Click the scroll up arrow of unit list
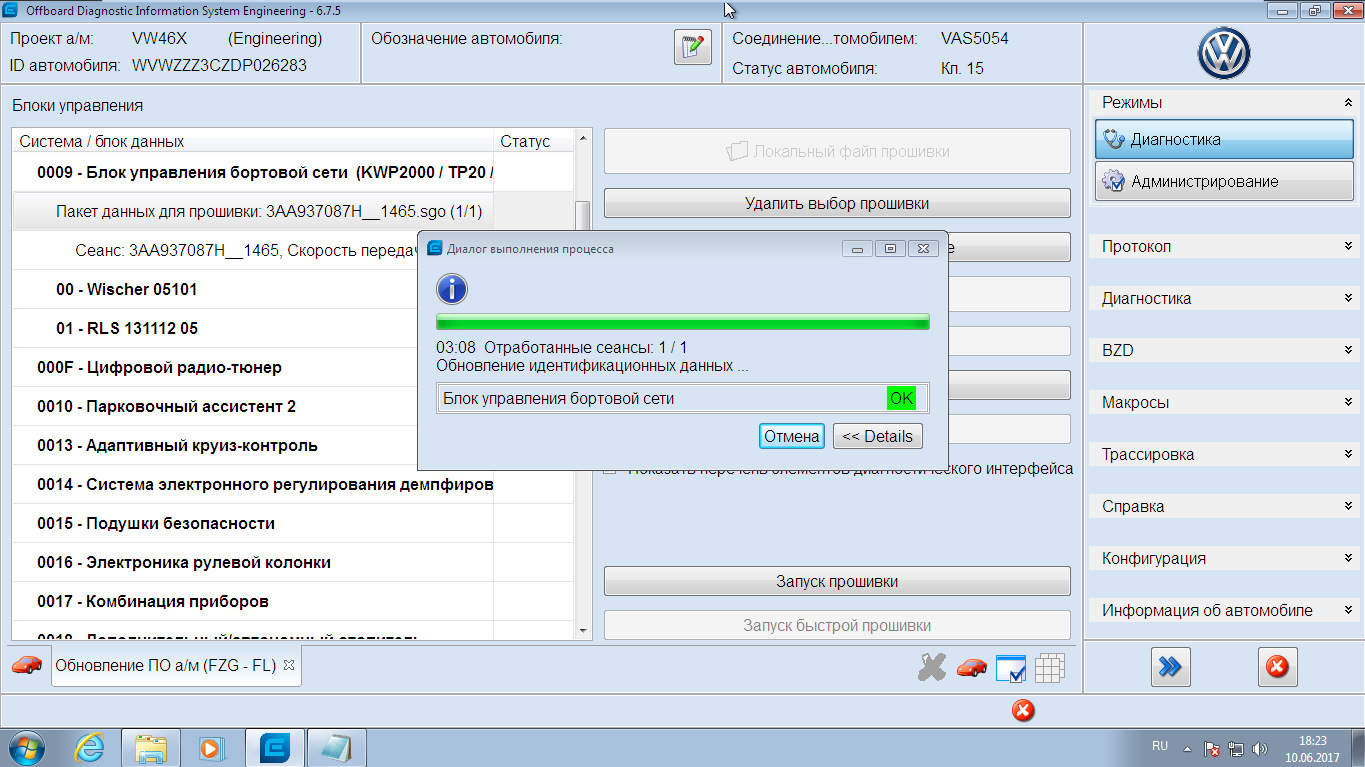 pos(584,137)
